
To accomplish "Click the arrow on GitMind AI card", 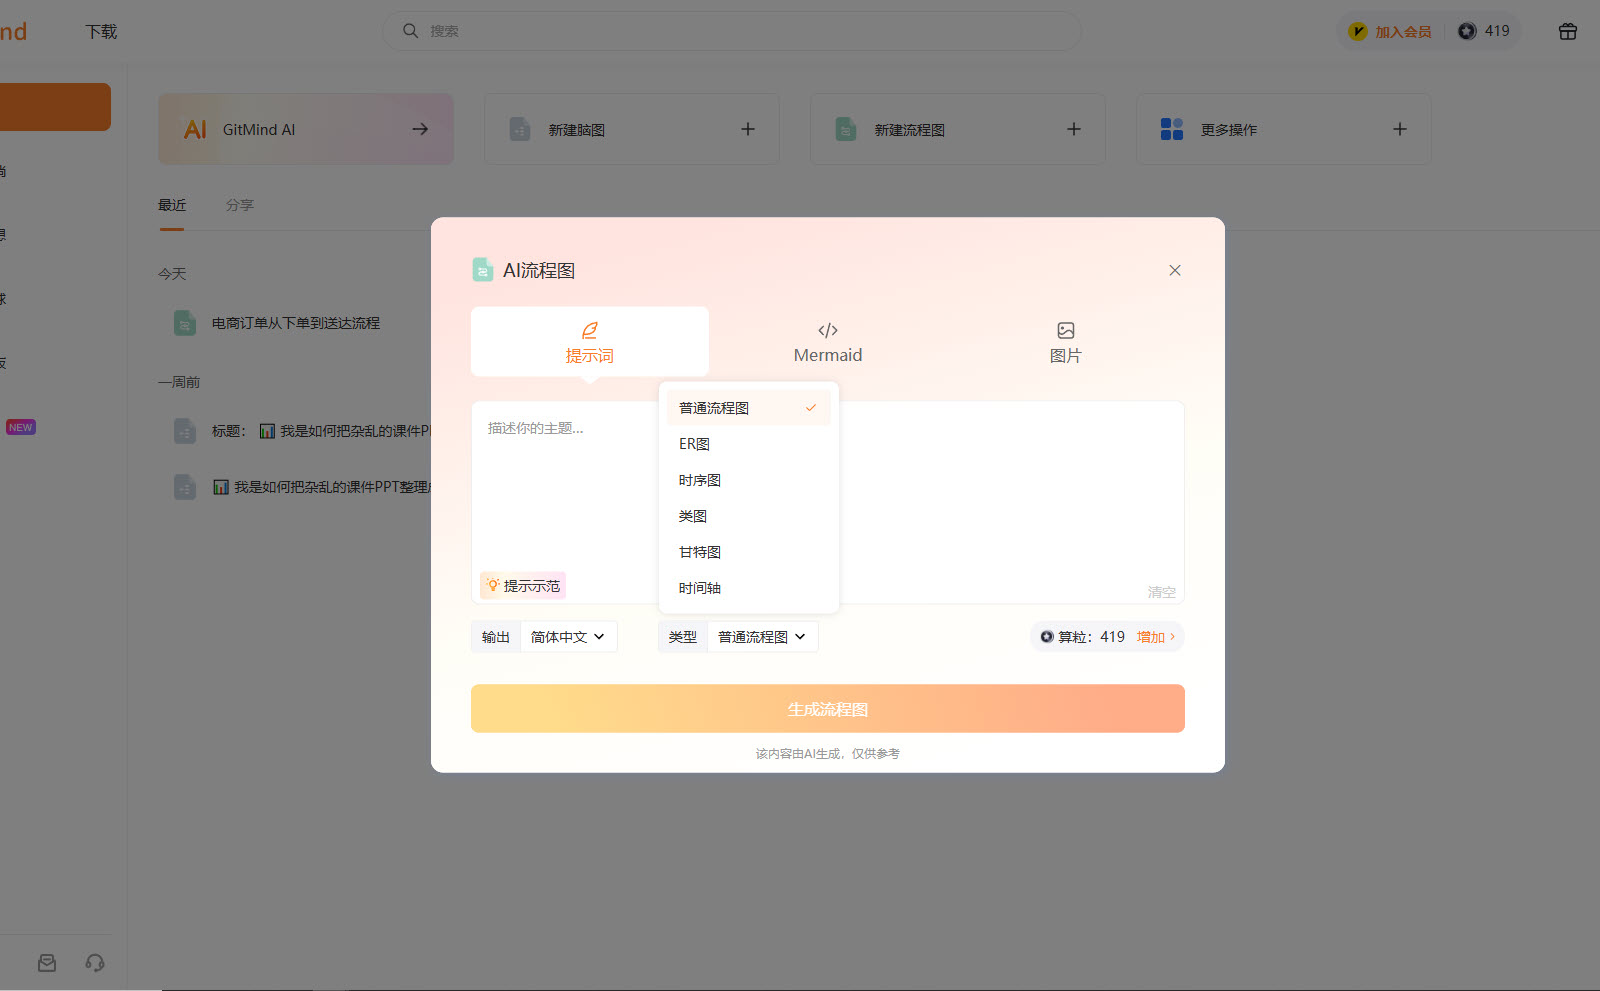I will pos(420,129).
